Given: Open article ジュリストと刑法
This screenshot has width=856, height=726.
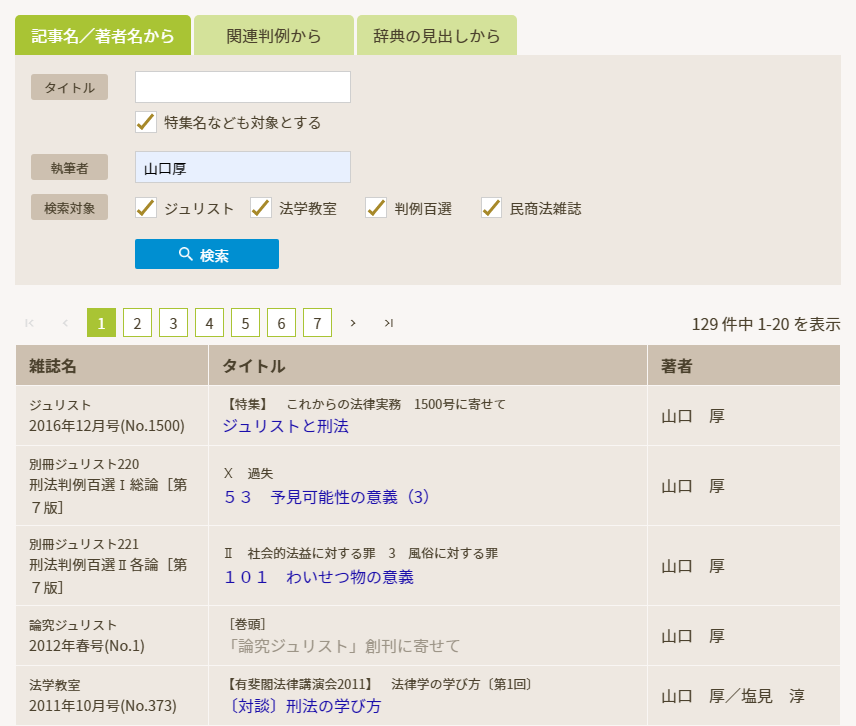Looking at the screenshot, I should tap(286, 426).
